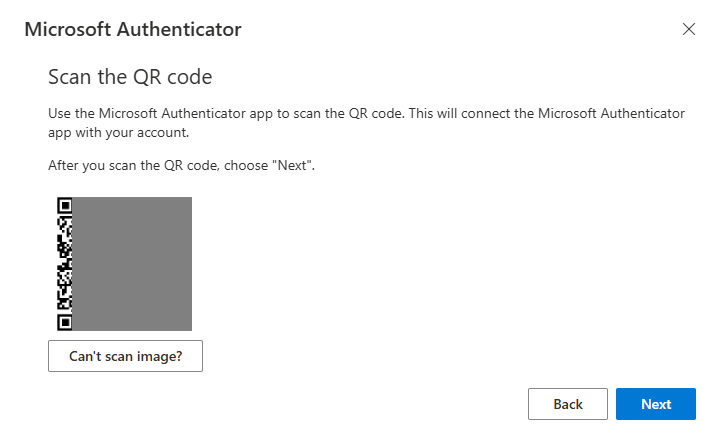Click the word Authenticator in the title
Image resolution: width=714 pixels, height=430 pixels.
180,29
